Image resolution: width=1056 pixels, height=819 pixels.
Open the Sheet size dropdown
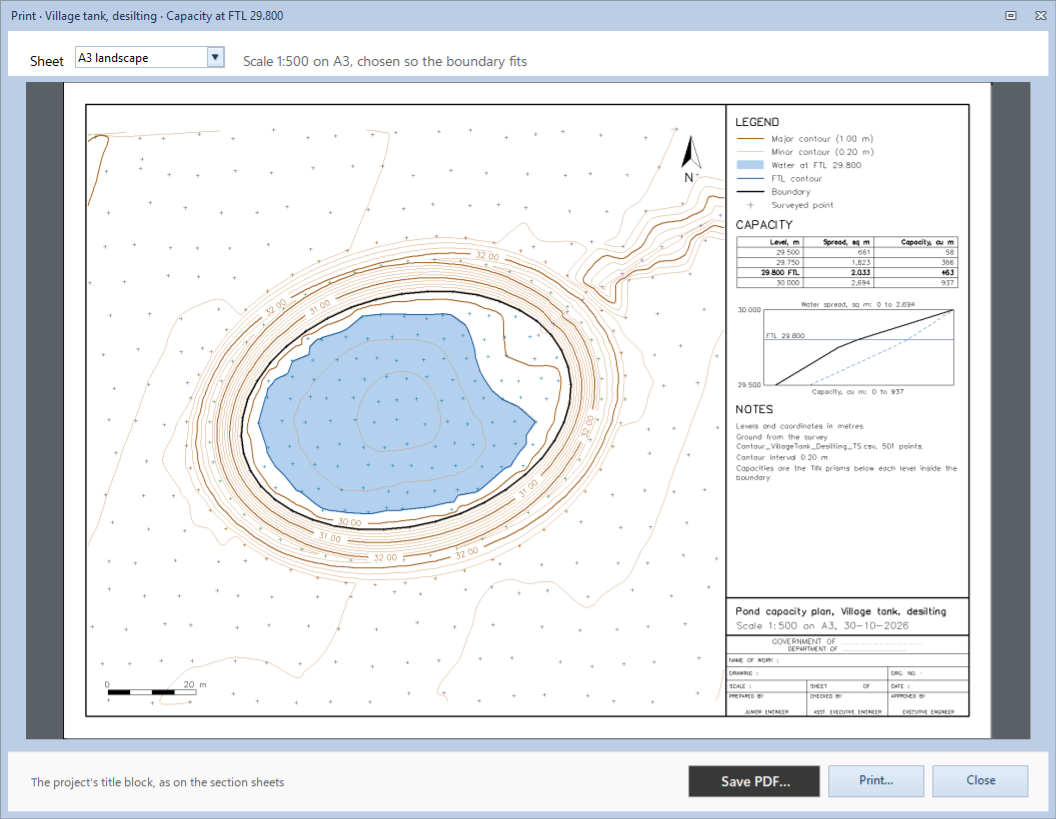(x=150, y=58)
